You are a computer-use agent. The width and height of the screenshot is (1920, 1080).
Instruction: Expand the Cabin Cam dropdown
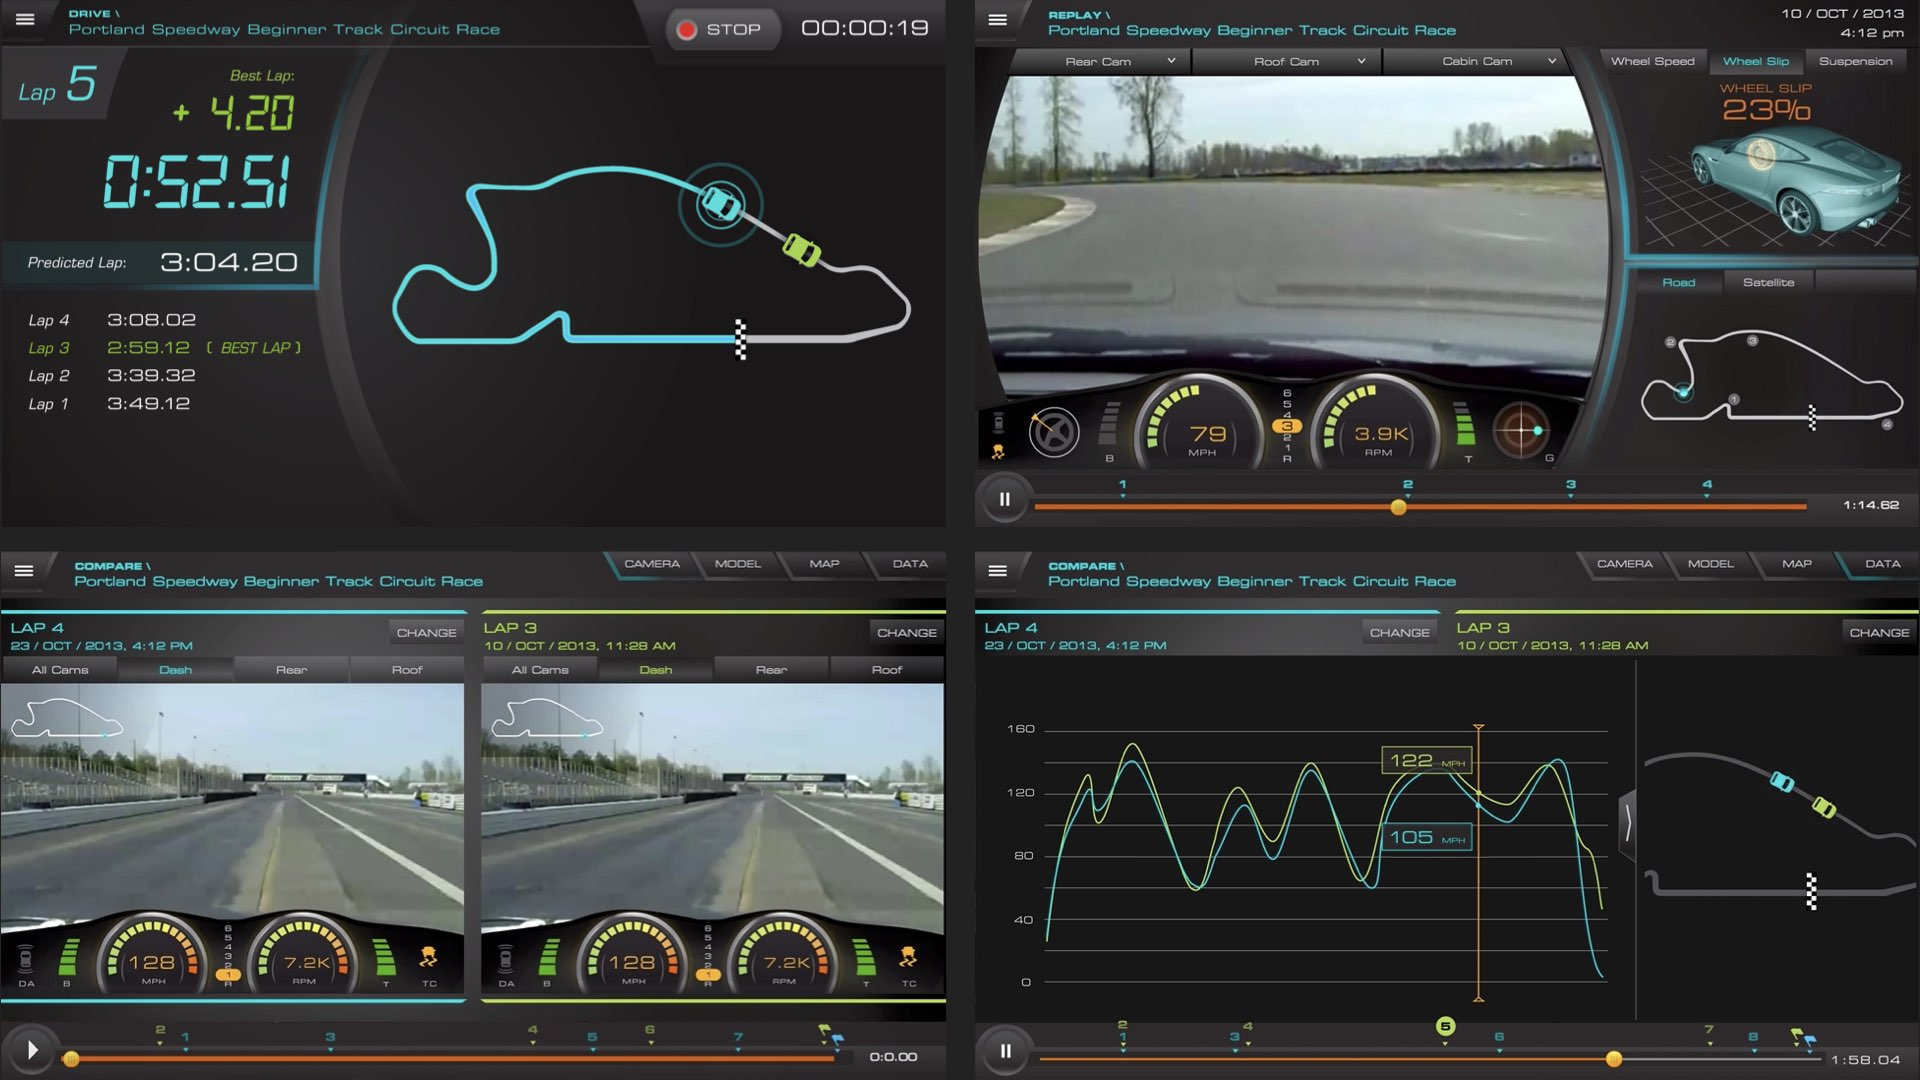1551,61
